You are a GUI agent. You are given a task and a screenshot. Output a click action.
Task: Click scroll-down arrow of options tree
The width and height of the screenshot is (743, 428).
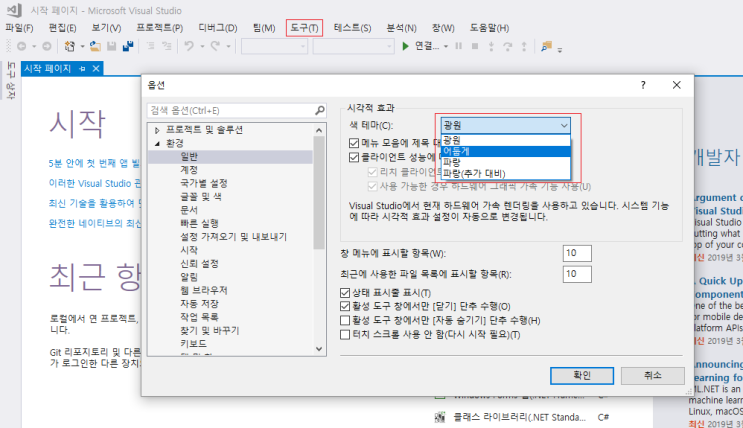319,349
